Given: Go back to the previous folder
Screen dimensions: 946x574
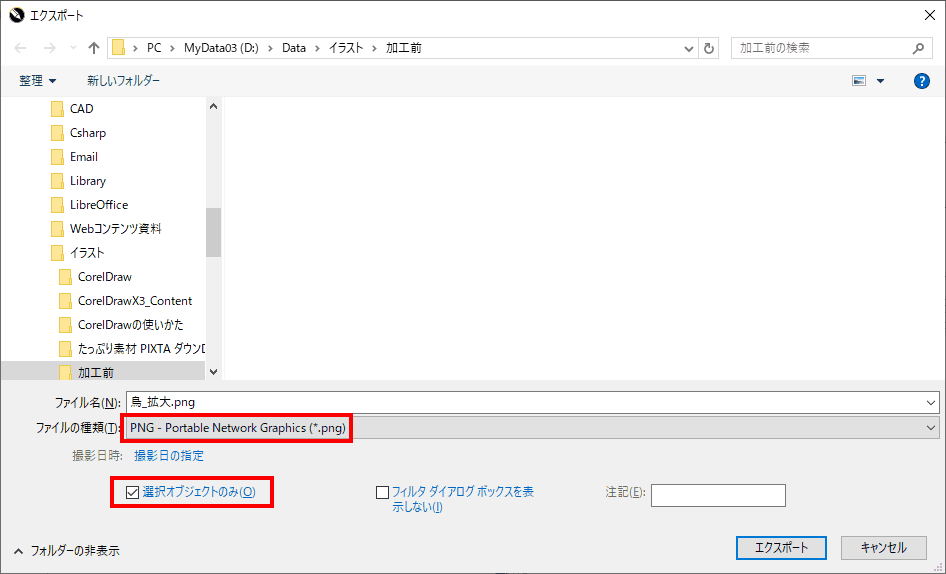Looking at the screenshot, I should (x=21, y=48).
